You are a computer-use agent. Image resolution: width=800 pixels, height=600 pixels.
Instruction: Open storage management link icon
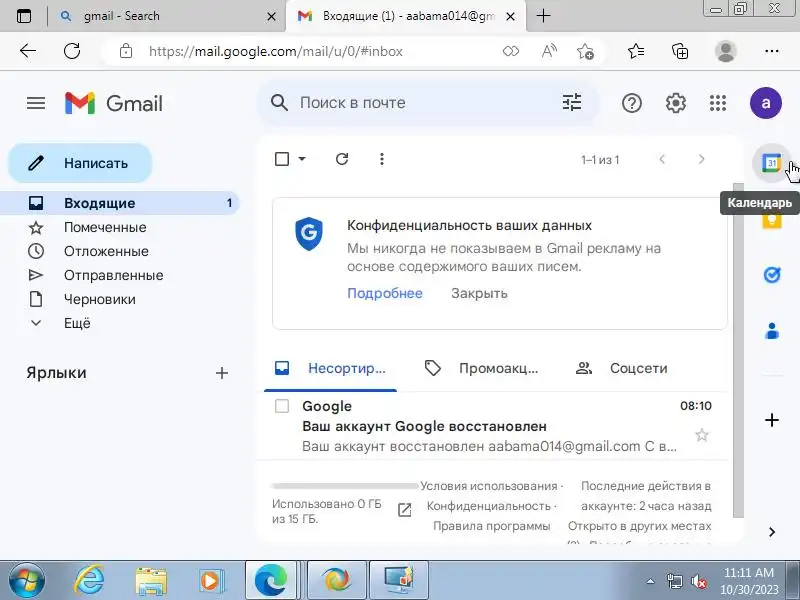coord(404,509)
